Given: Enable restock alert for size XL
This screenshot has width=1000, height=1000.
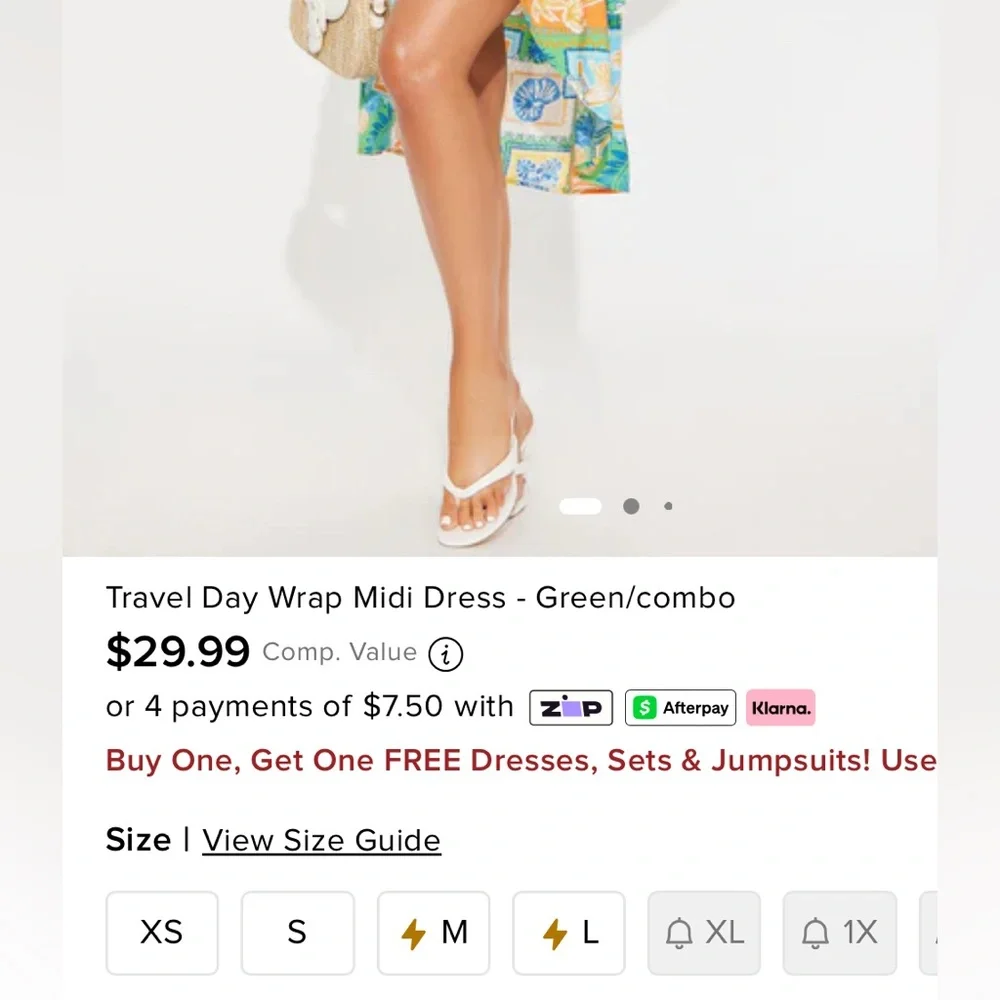Looking at the screenshot, I should pyautogui.click(x=704, y=933).
